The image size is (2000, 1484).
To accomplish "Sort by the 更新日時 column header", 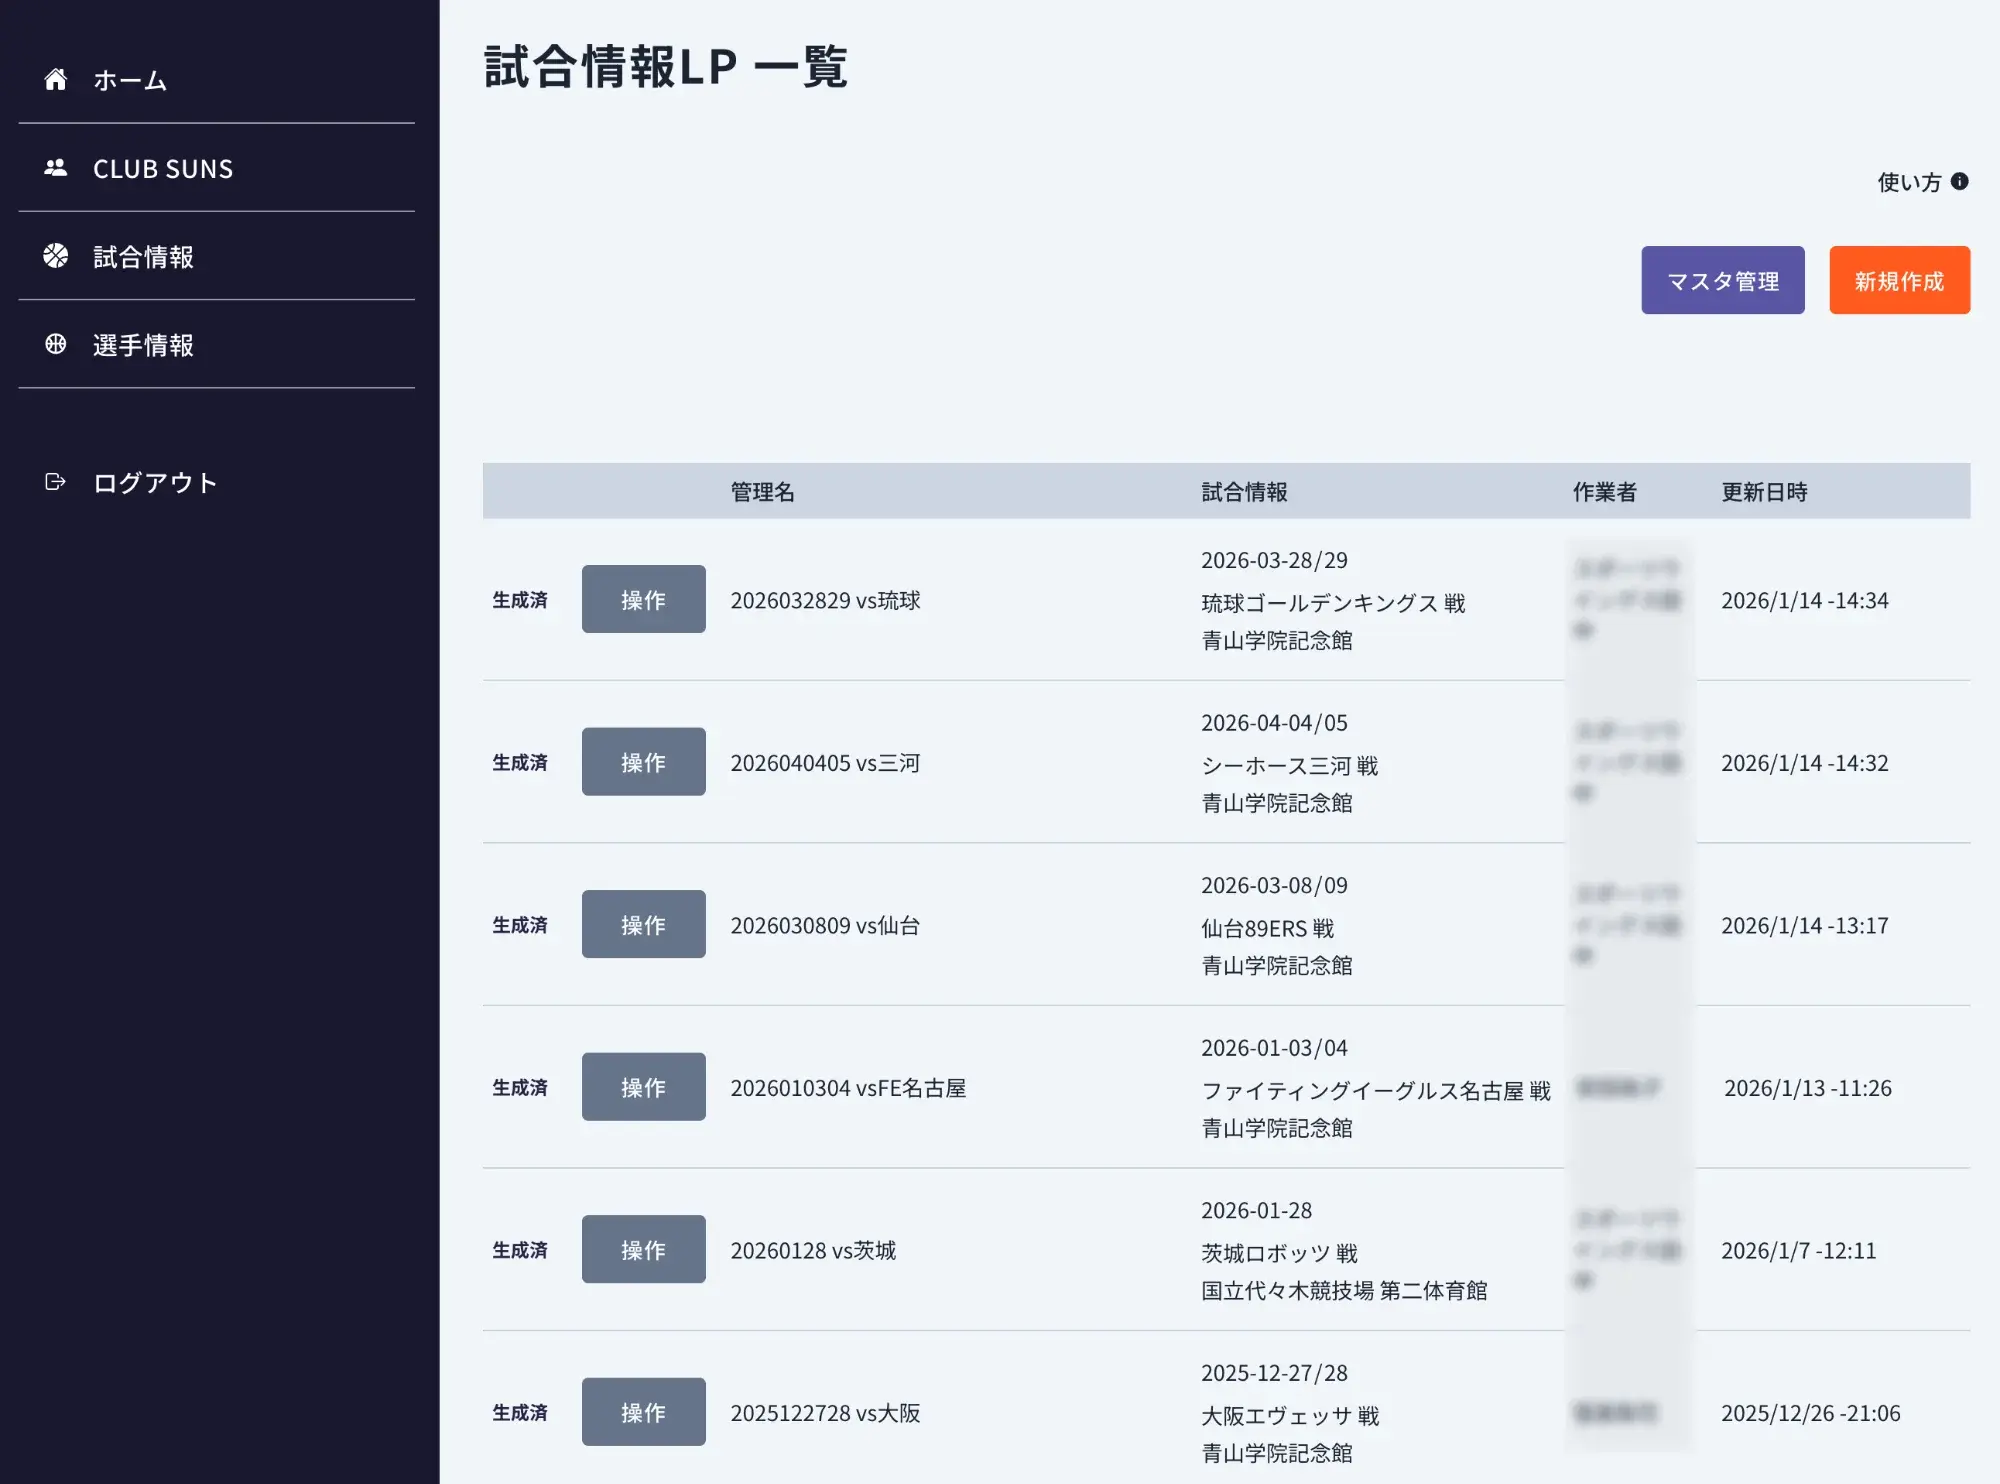I will [x=1762, y=491].
